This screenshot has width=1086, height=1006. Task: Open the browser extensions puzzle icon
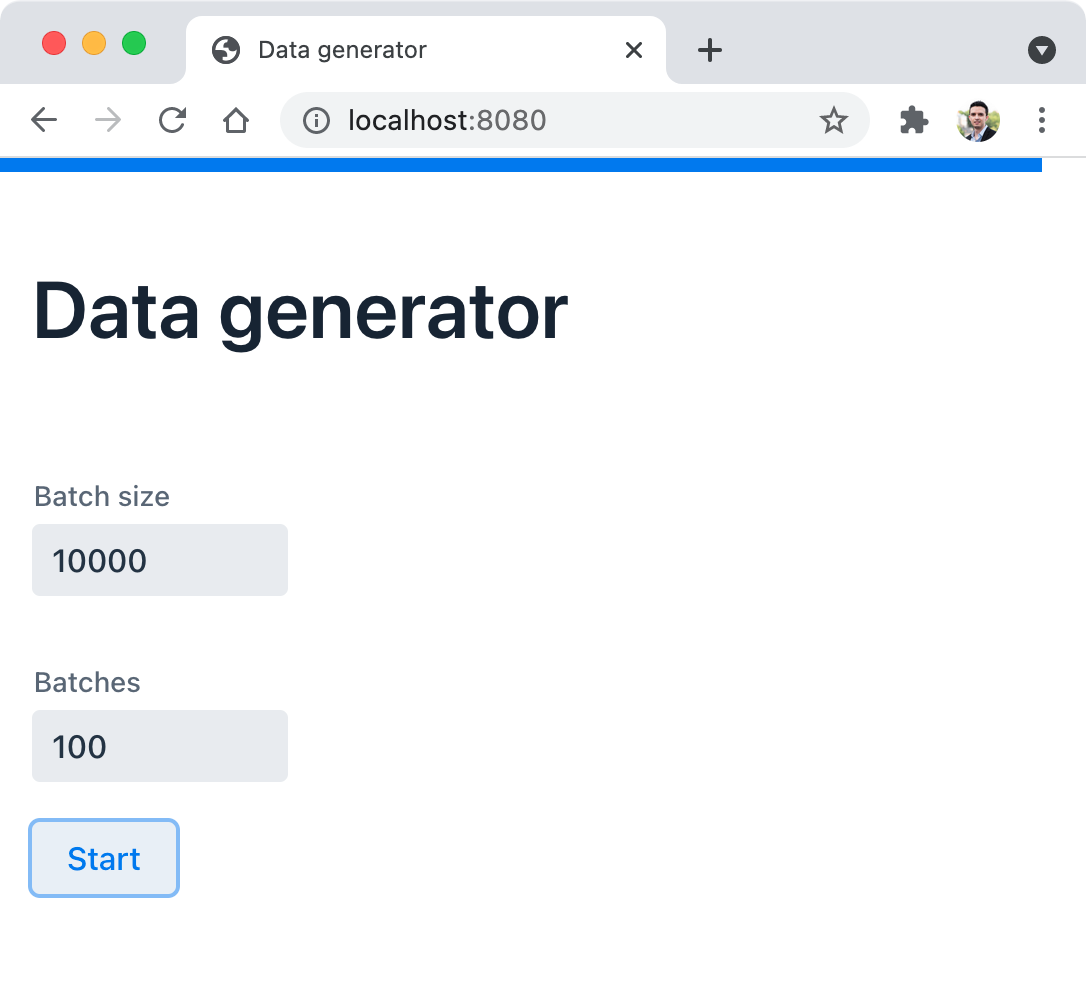coord(913,120)
